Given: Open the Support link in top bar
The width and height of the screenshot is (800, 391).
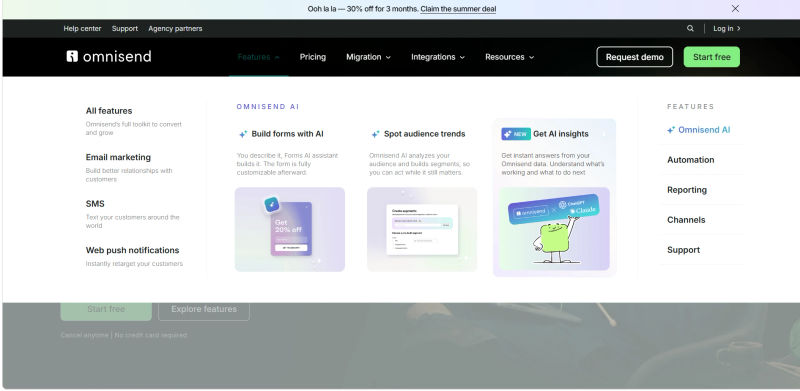Looking at the screenshot, I should (x=125, y=29).
